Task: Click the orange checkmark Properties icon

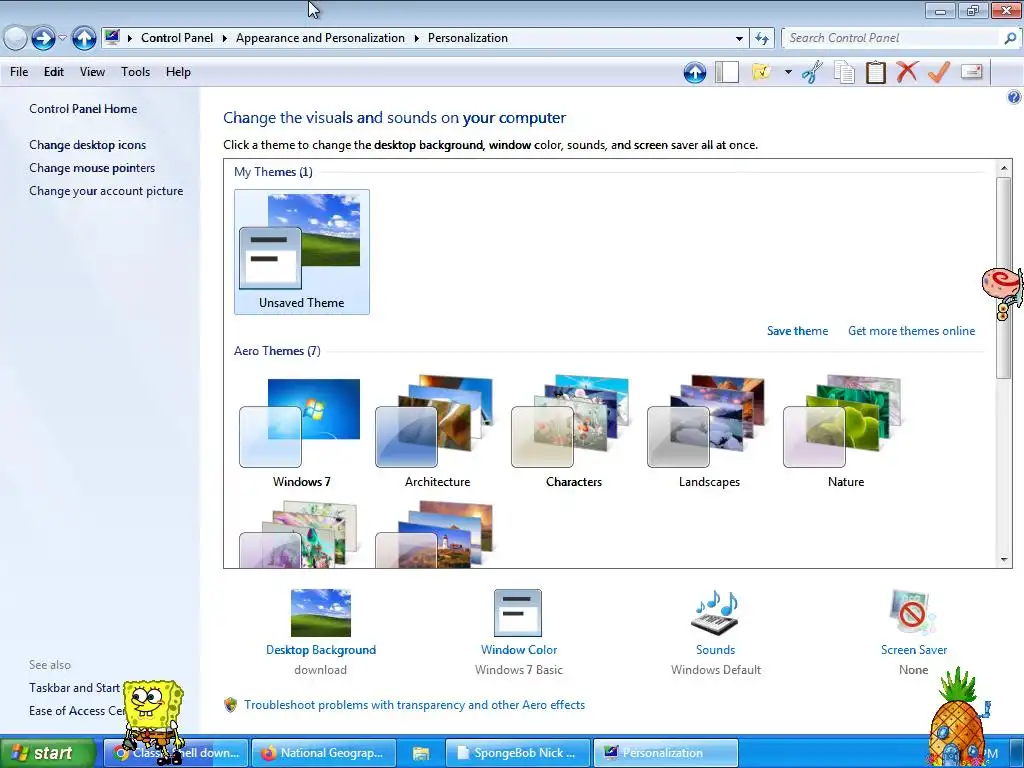Action: pos(938,72)
